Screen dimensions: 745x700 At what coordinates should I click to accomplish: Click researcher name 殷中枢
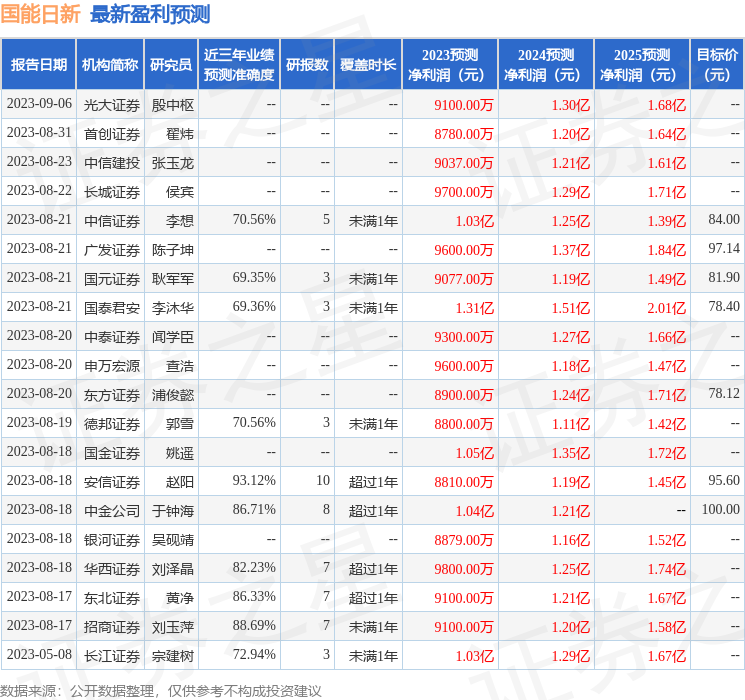(x=173, y=105)
